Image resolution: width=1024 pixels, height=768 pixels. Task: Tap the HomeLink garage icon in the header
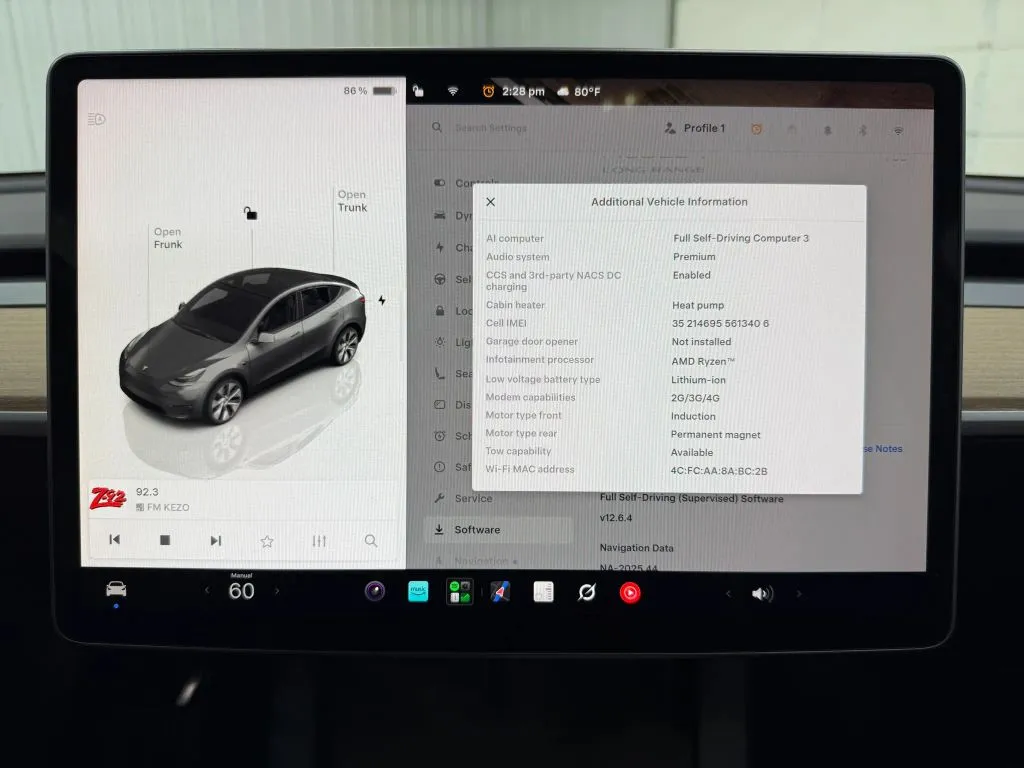pyautogui.click(x=792, y=130)
